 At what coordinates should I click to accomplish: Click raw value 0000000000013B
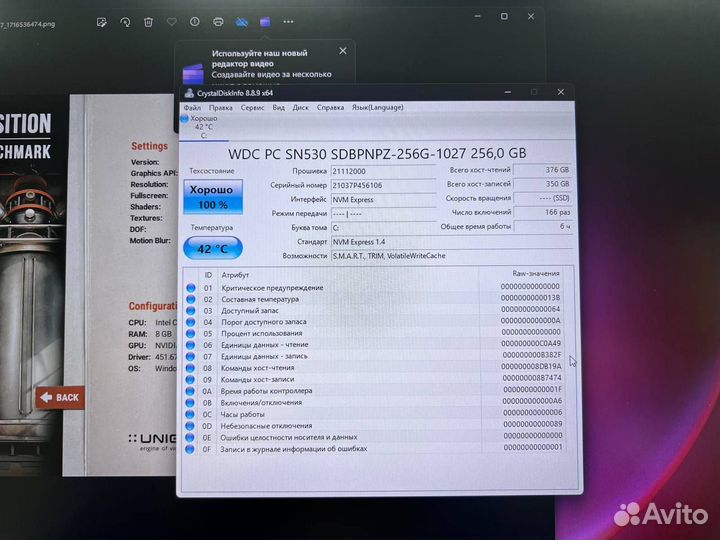(x=530, y=298)
